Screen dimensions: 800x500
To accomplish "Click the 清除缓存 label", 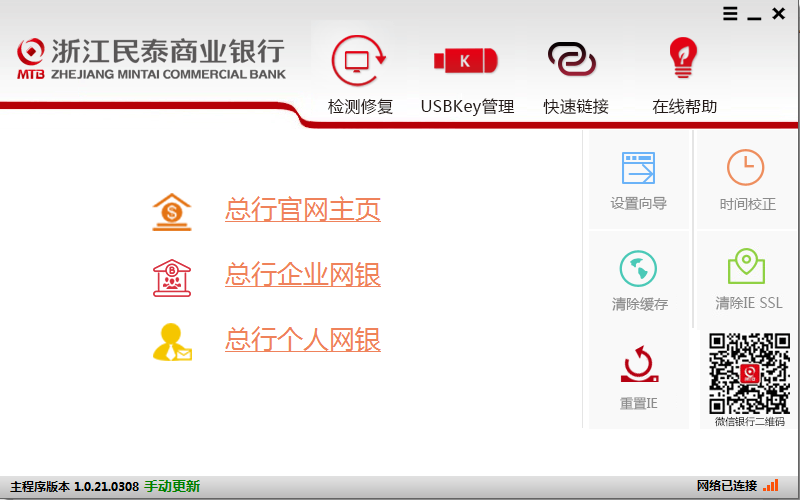I will (x=640, y=304).
